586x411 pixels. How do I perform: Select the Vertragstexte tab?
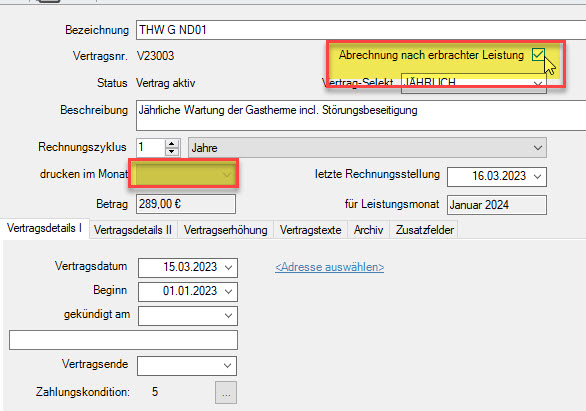tap(311, 230)
